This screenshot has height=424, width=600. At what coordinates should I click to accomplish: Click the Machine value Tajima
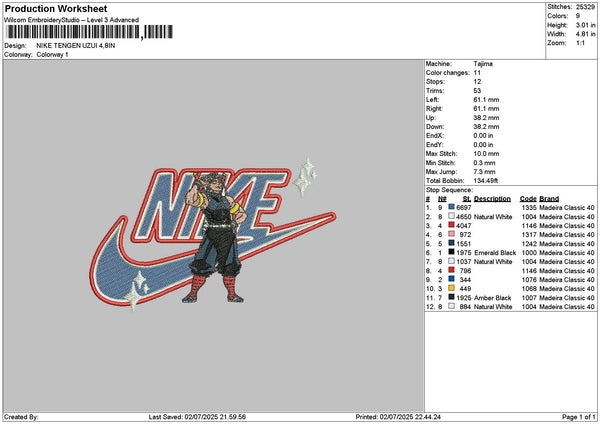[x=483, y=64]
